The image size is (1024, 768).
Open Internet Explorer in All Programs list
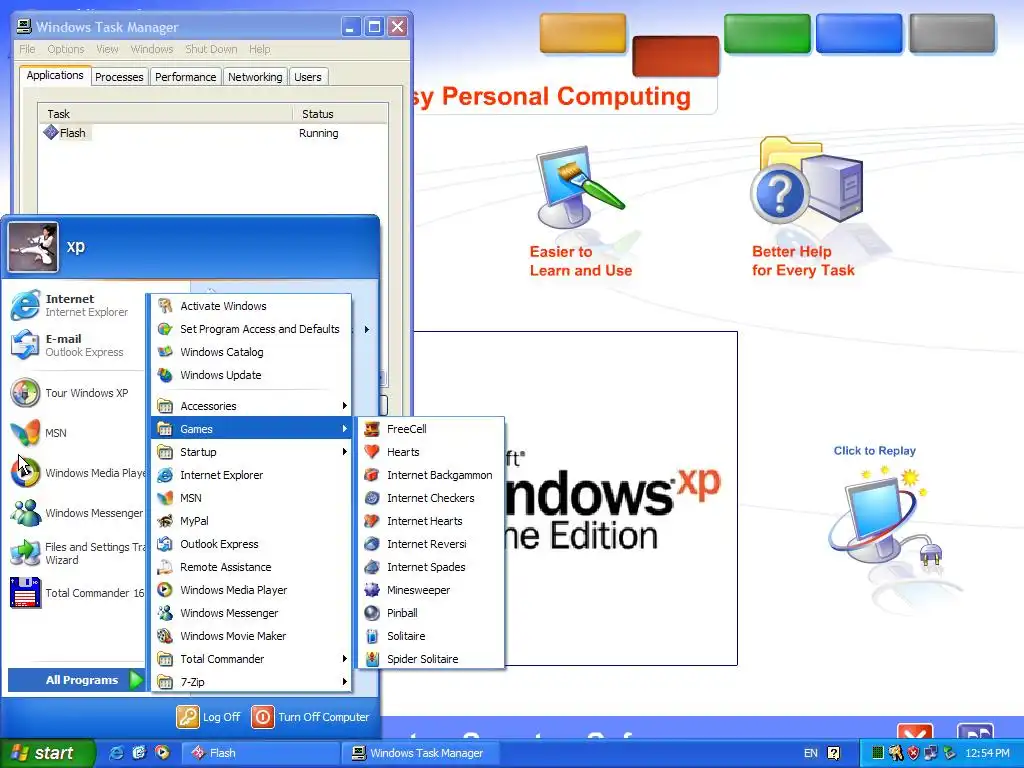(251, 475)
